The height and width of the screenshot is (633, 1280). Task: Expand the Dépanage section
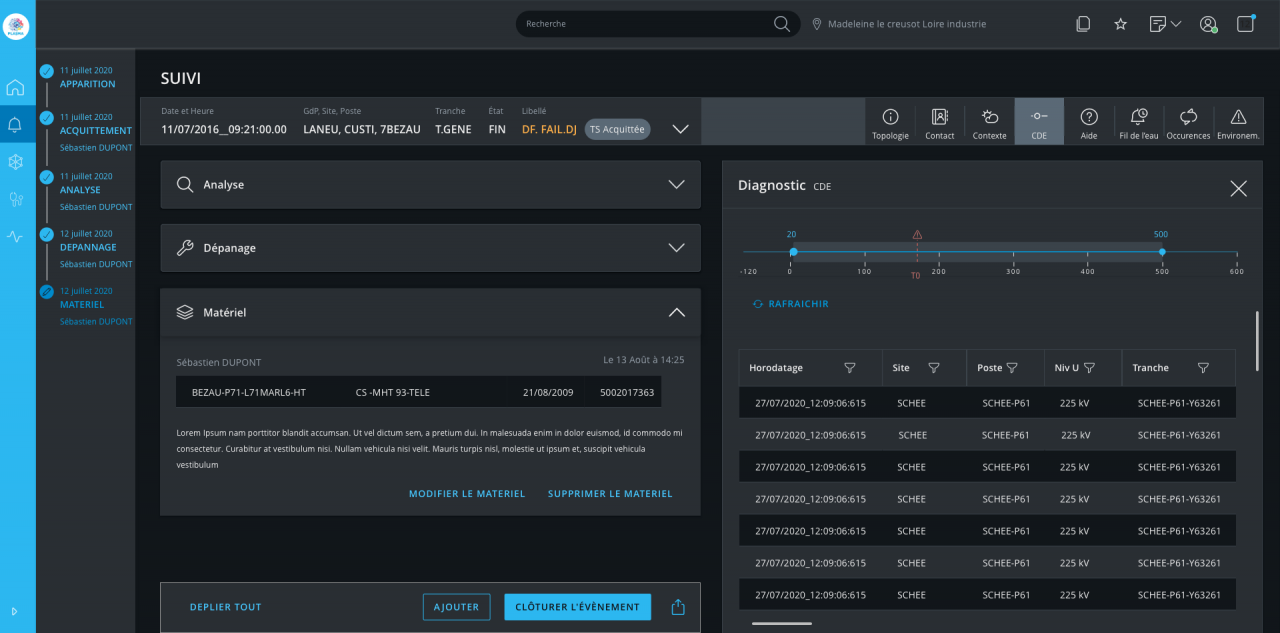tap(676, 248)
